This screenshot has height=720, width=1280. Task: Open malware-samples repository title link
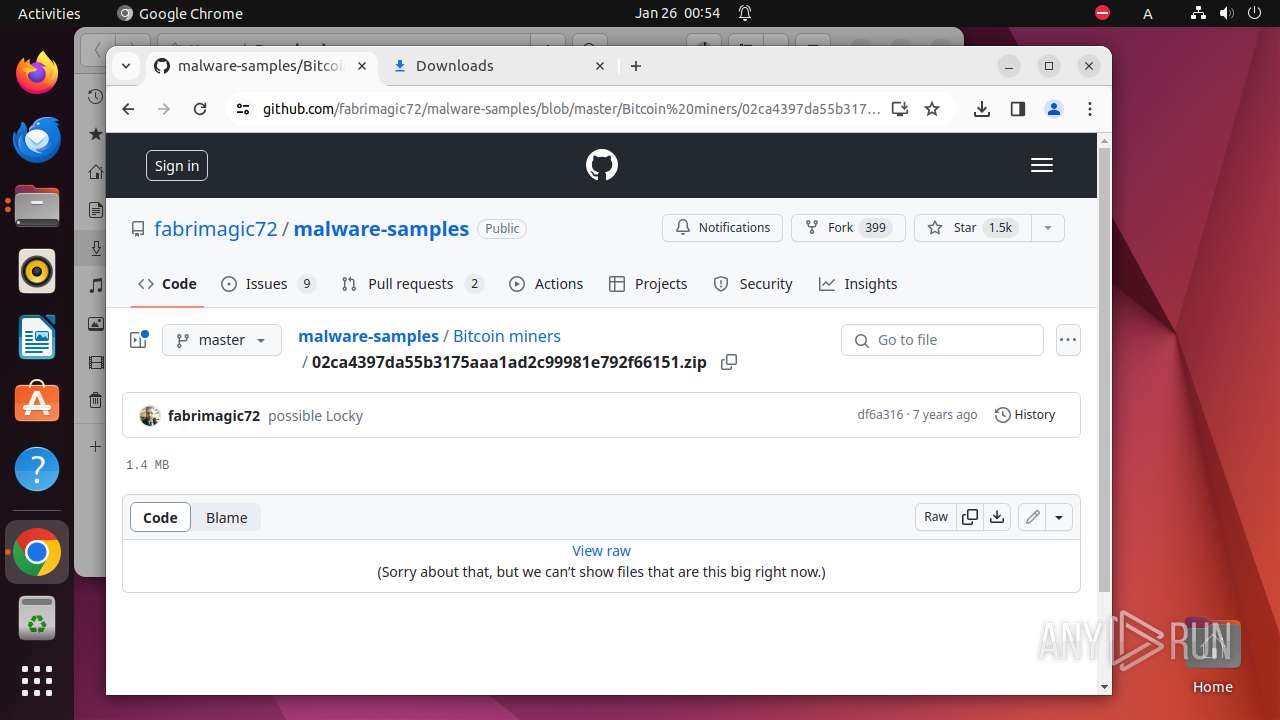(x=381, y=229)
